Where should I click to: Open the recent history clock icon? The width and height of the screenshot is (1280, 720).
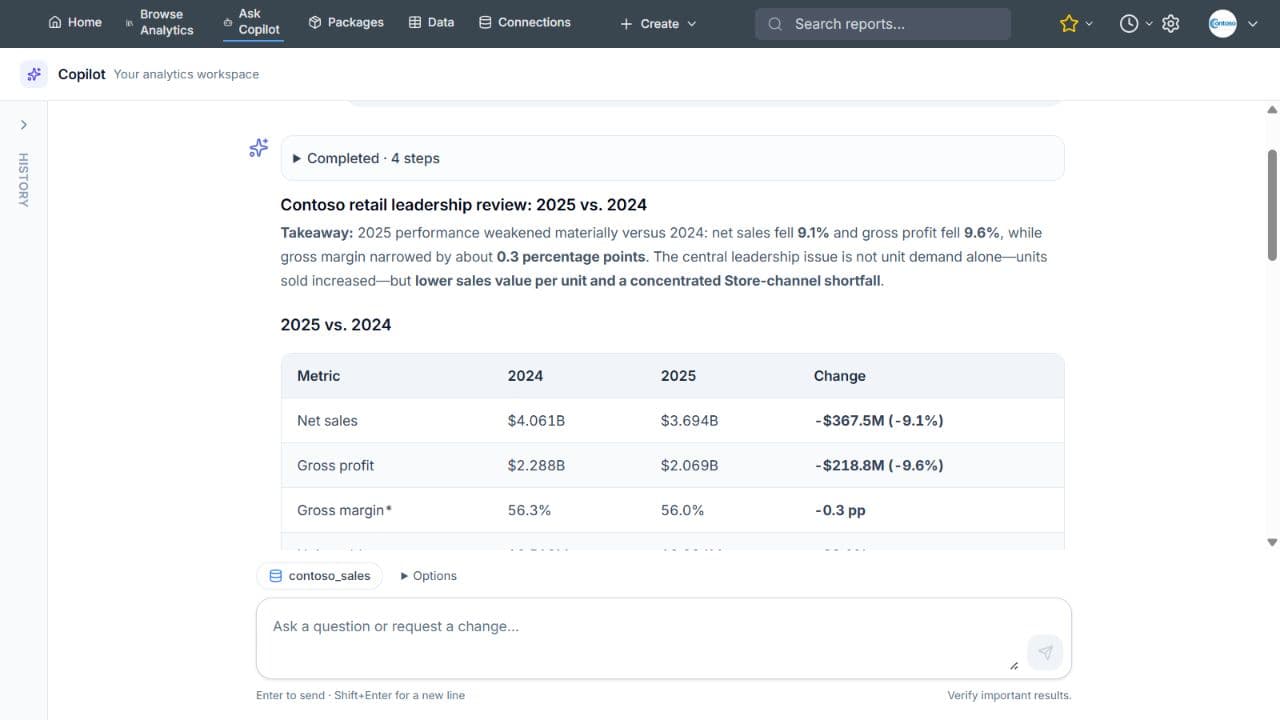click(1129, 23)
